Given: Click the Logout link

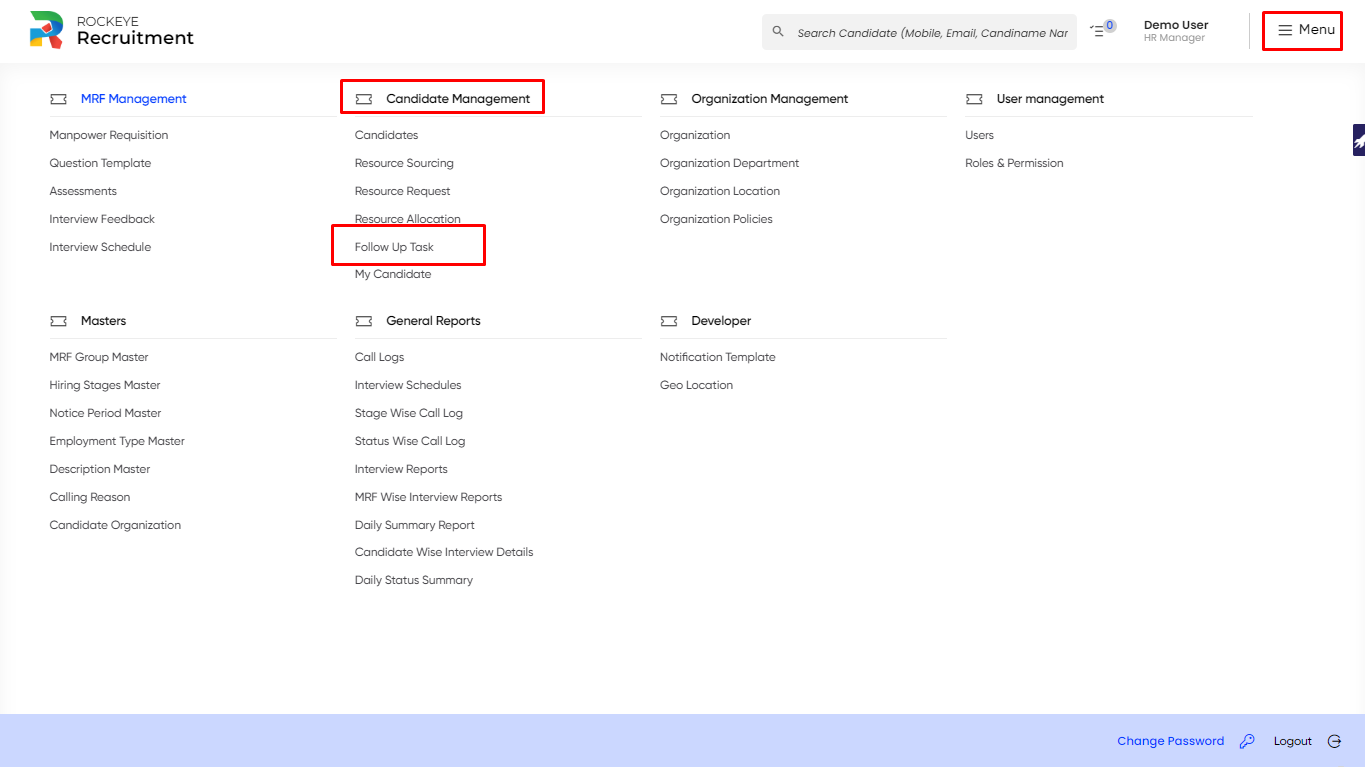Looking at the screenshot, I should point(1292,741).
